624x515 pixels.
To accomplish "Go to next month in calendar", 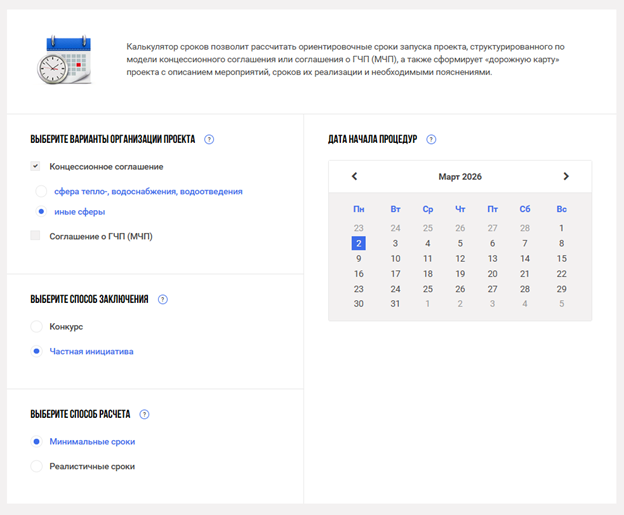I will coord(566,176).
